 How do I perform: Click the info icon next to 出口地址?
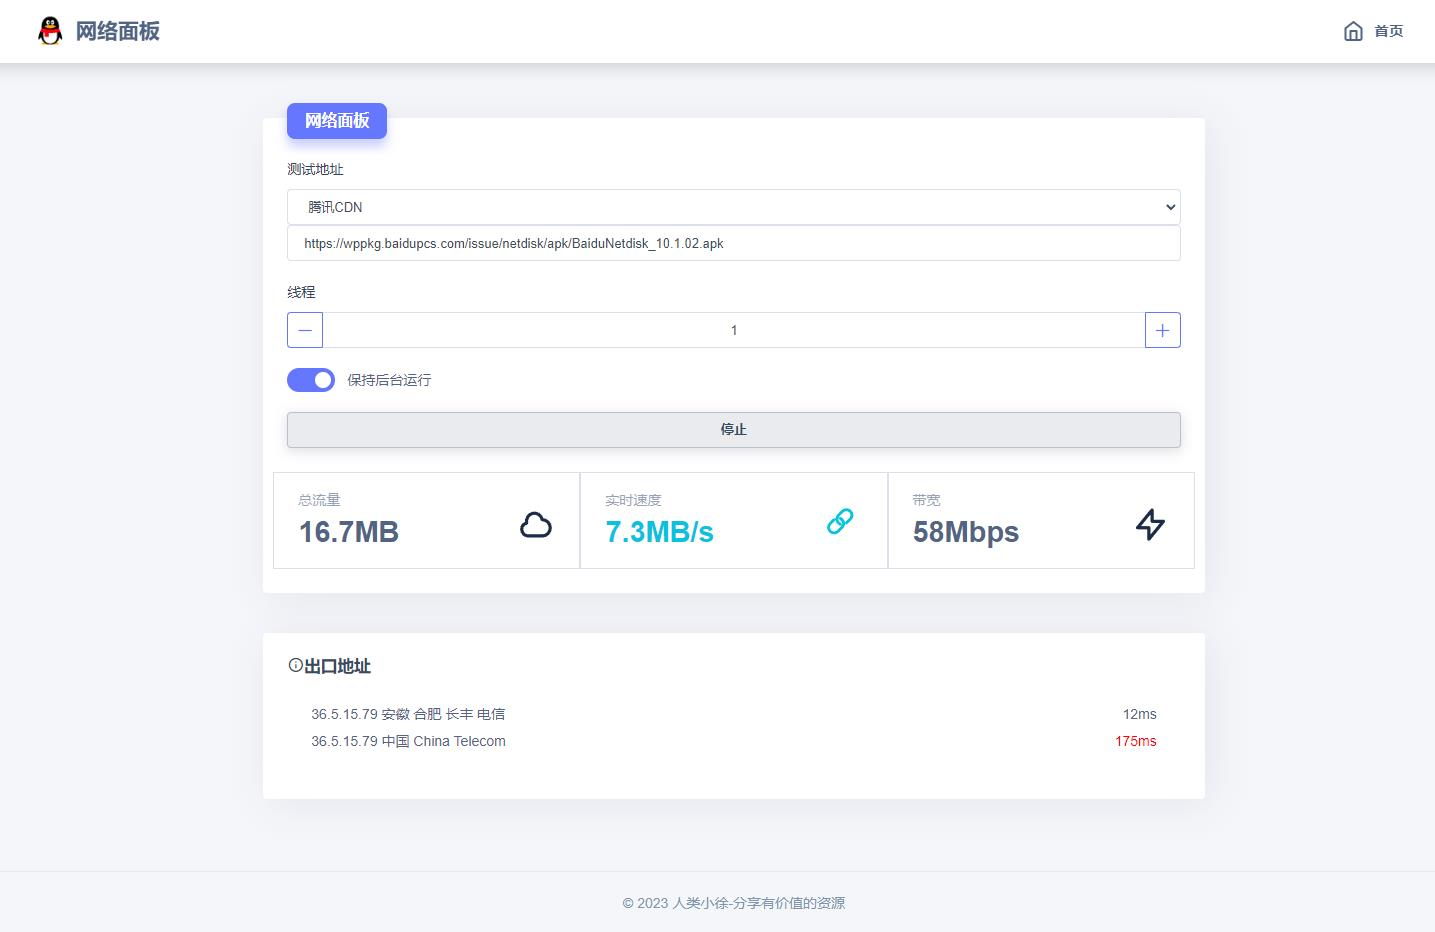(x=295, y=665)
